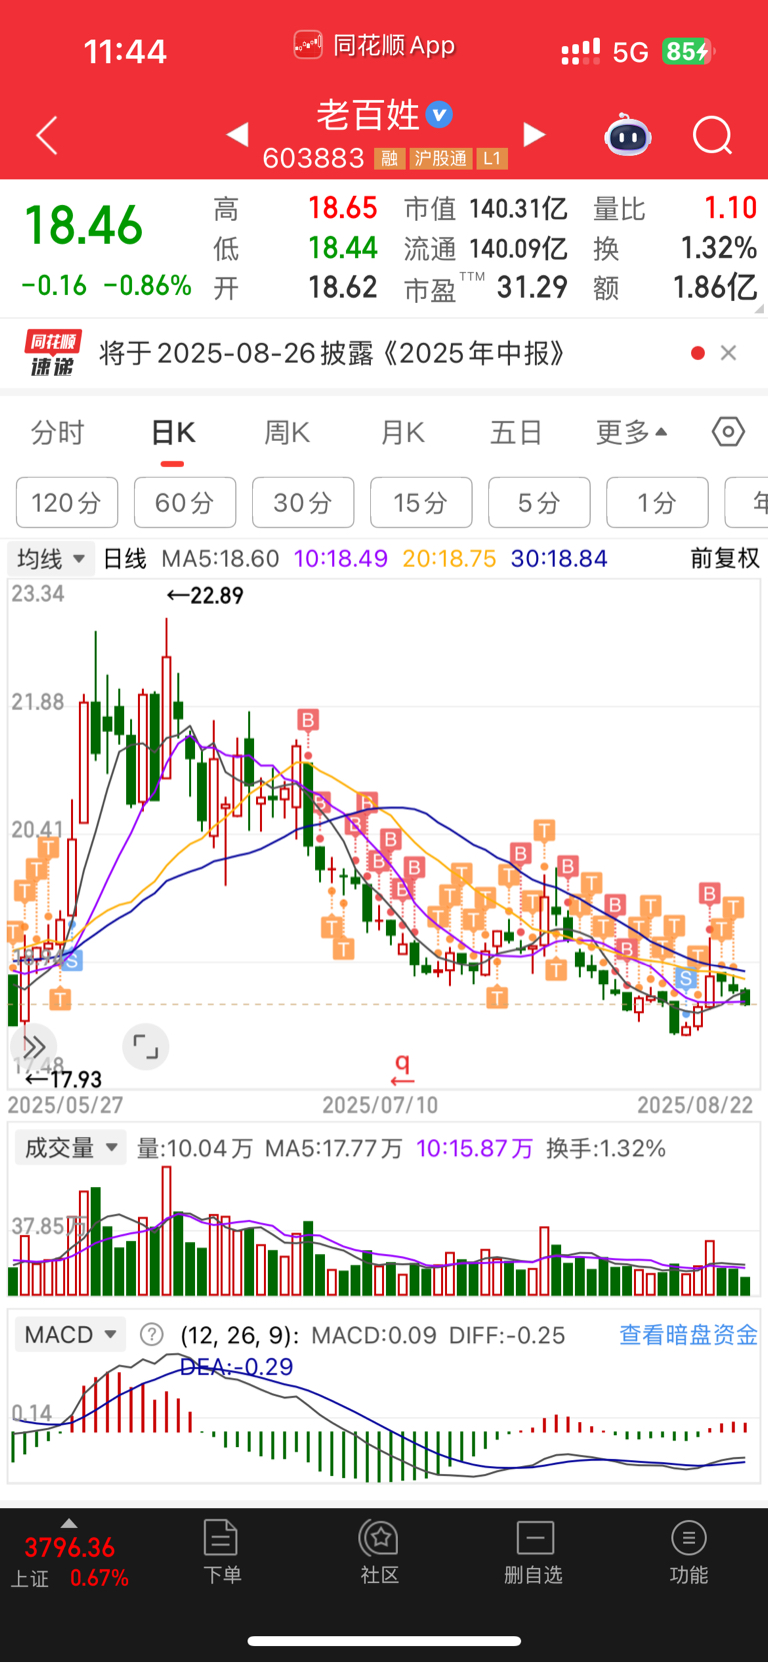This screenshot has height=1663, width=768.
Task: Go to previous stock with left triangle
Action: (237, 134)
